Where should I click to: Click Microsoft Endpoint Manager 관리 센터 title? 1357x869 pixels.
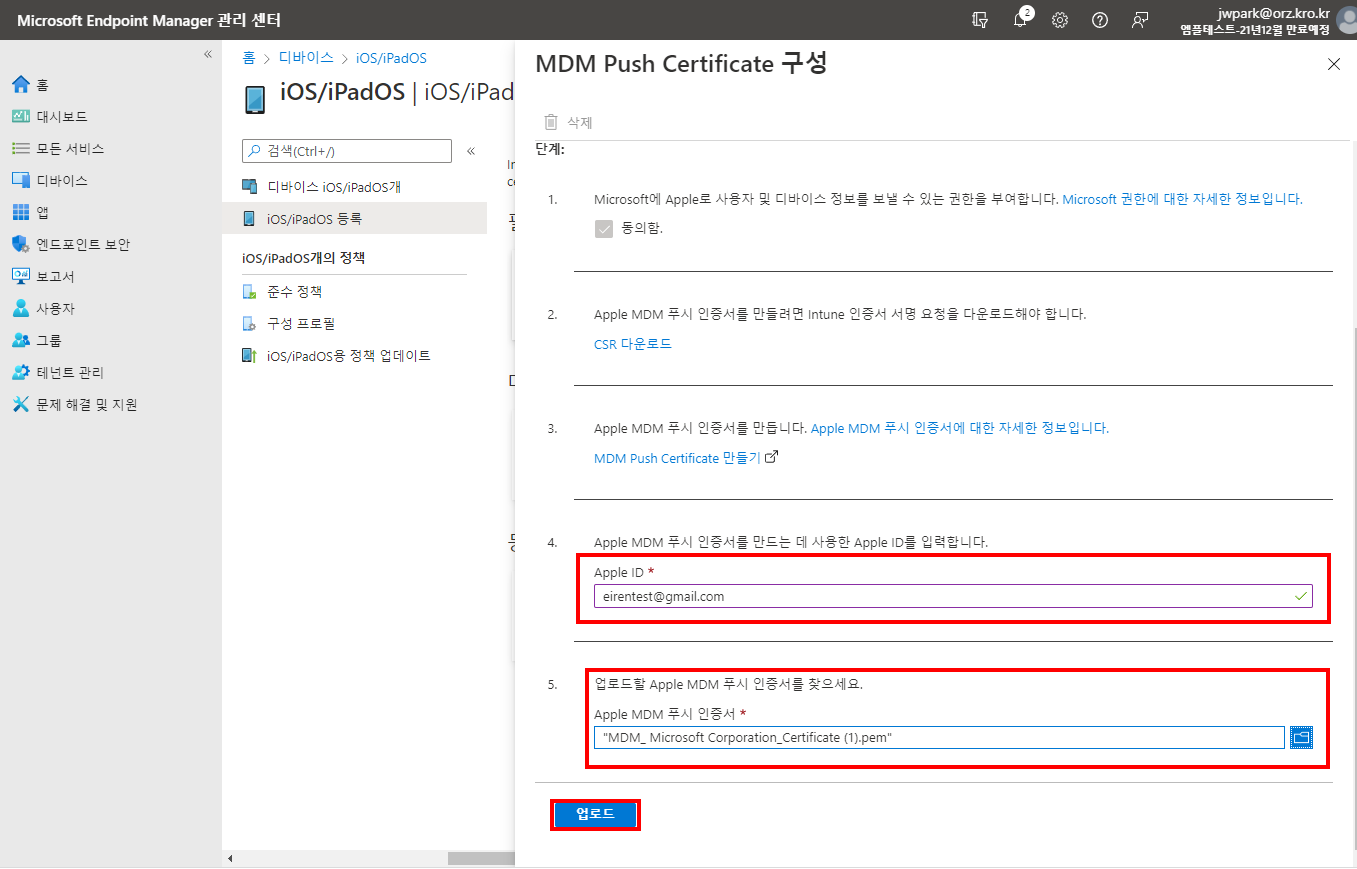[149, 20]
